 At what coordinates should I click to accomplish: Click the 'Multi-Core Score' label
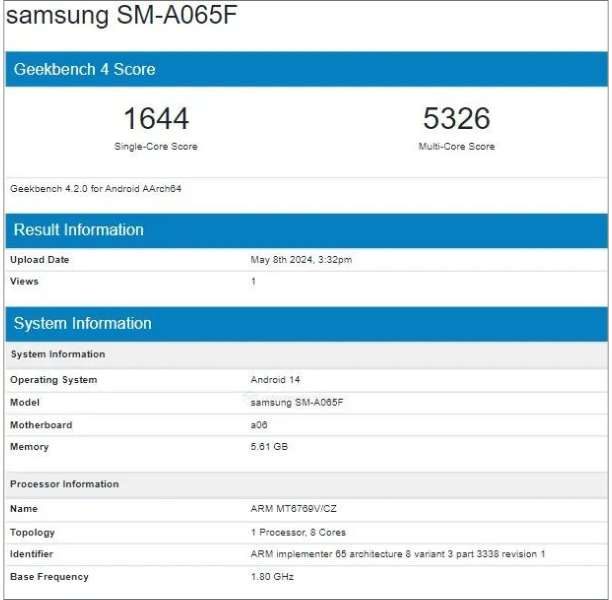pyautogui.click(x=456, y=146)
